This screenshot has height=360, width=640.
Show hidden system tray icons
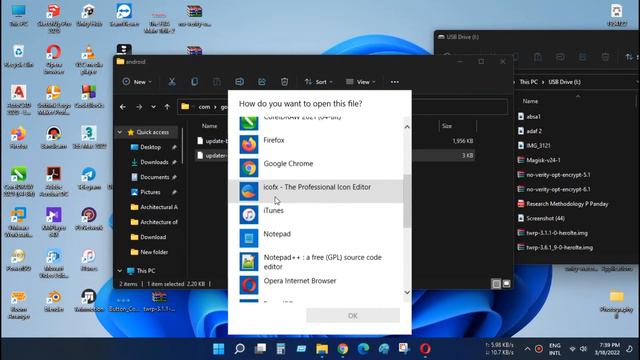tap(527, 349)
